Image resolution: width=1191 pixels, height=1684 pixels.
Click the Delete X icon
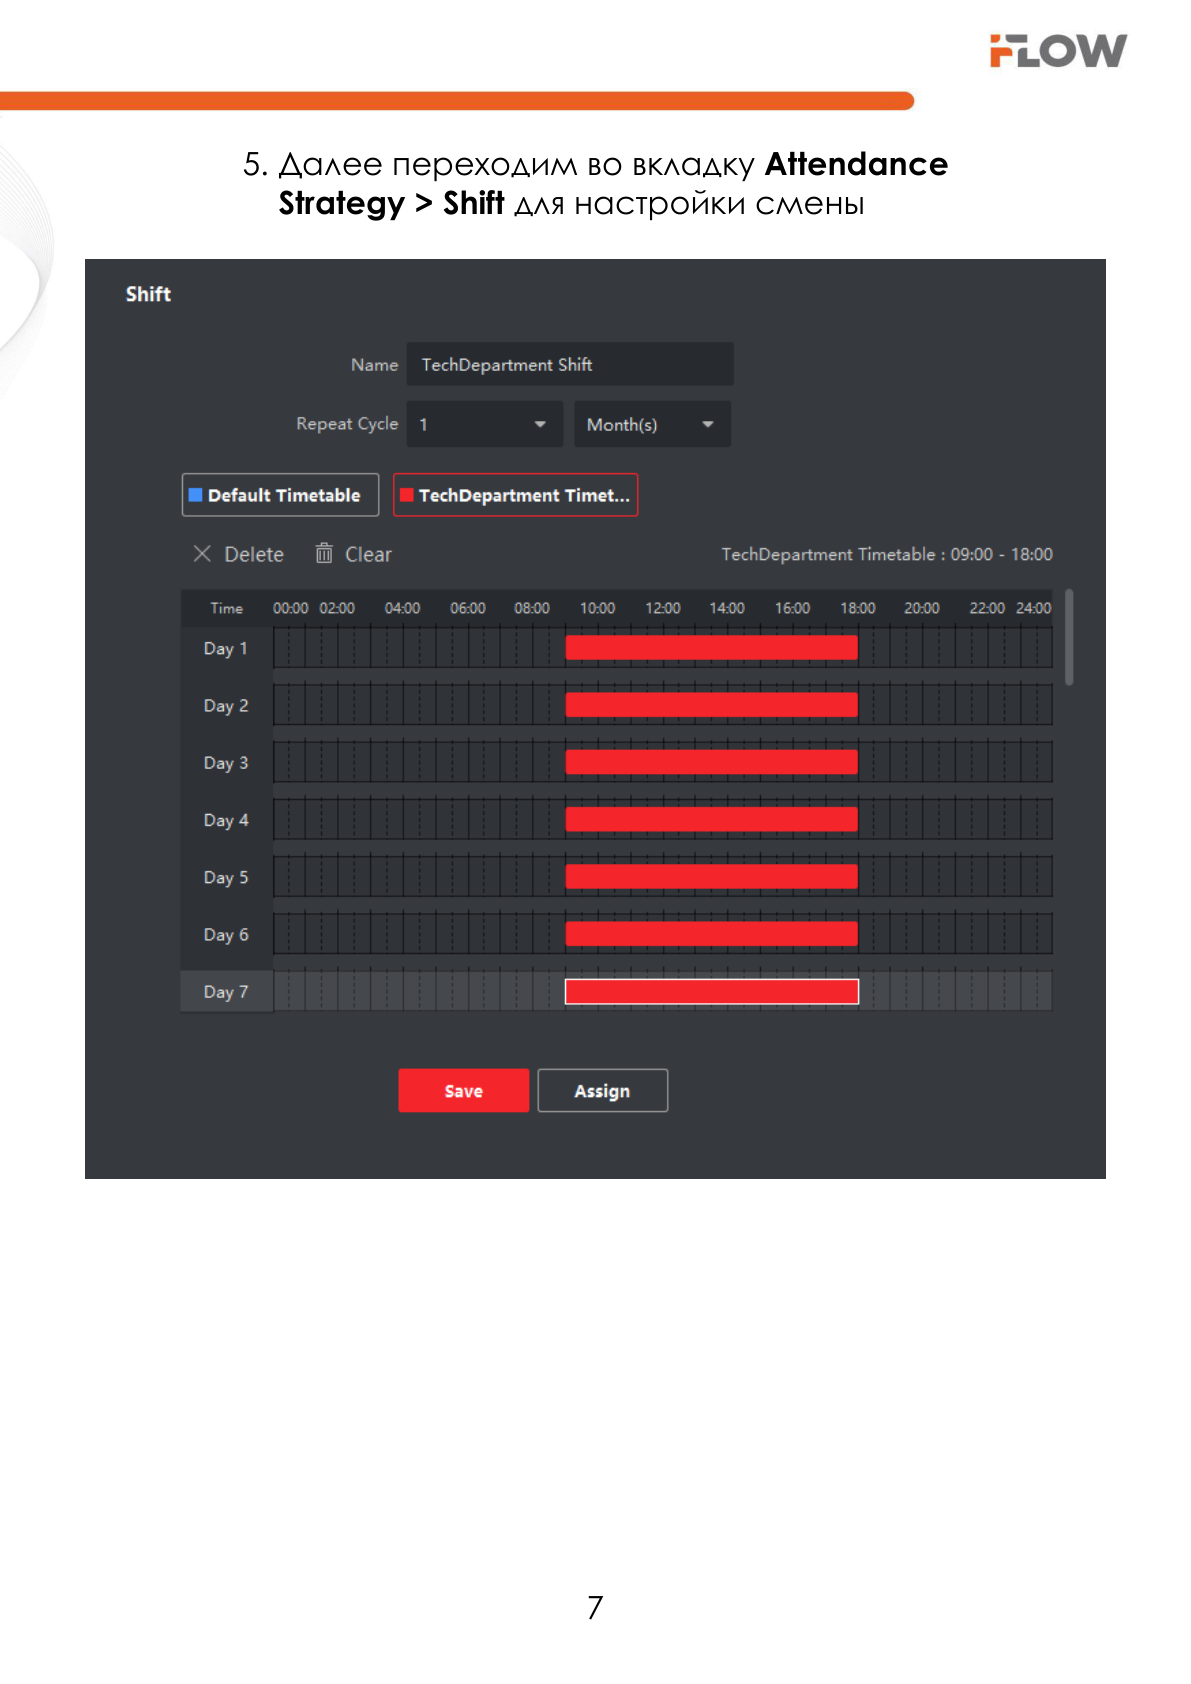[202, 554]
